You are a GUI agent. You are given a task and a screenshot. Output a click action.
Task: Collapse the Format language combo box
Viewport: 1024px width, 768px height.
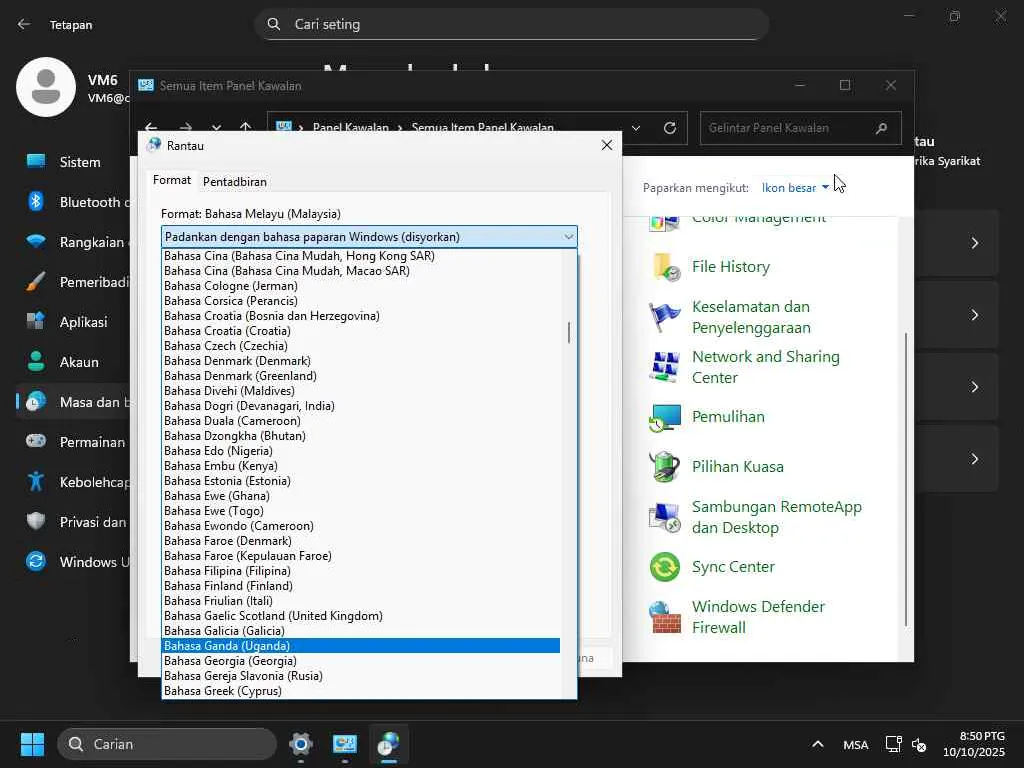(x=568, y=237)
